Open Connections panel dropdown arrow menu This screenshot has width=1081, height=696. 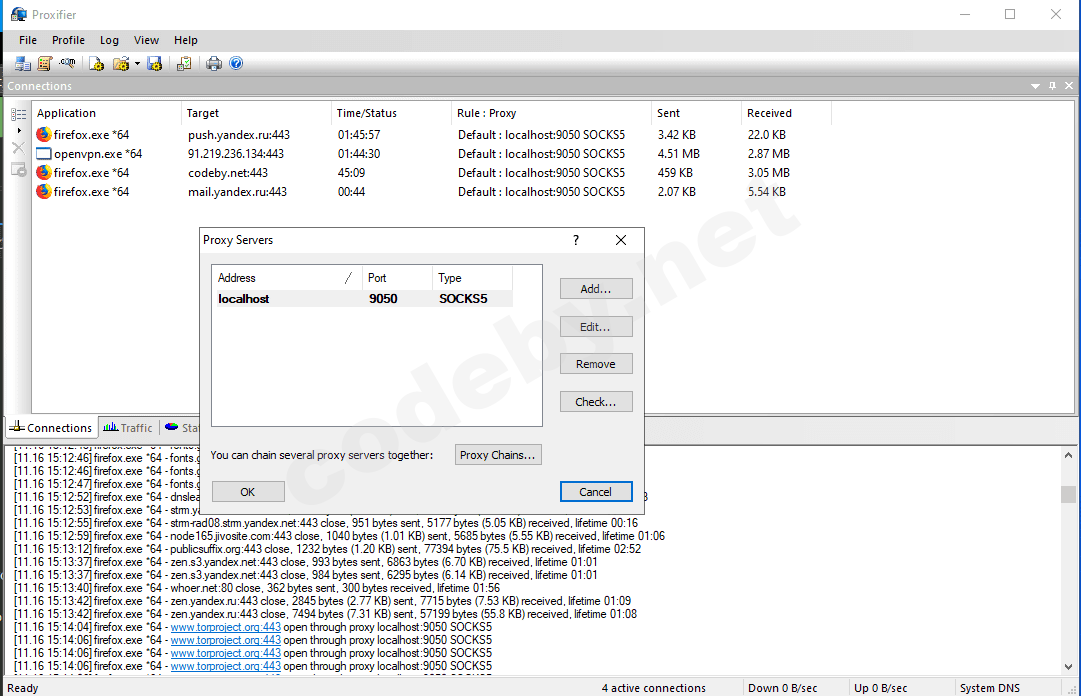(1035, 86)
